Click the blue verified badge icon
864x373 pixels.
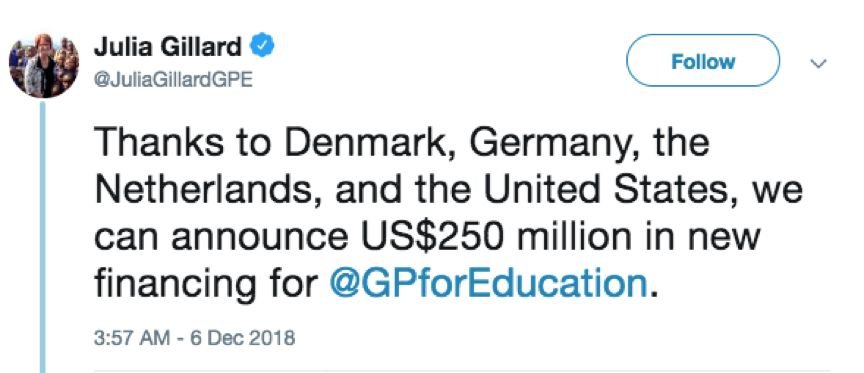pos(263,46)
